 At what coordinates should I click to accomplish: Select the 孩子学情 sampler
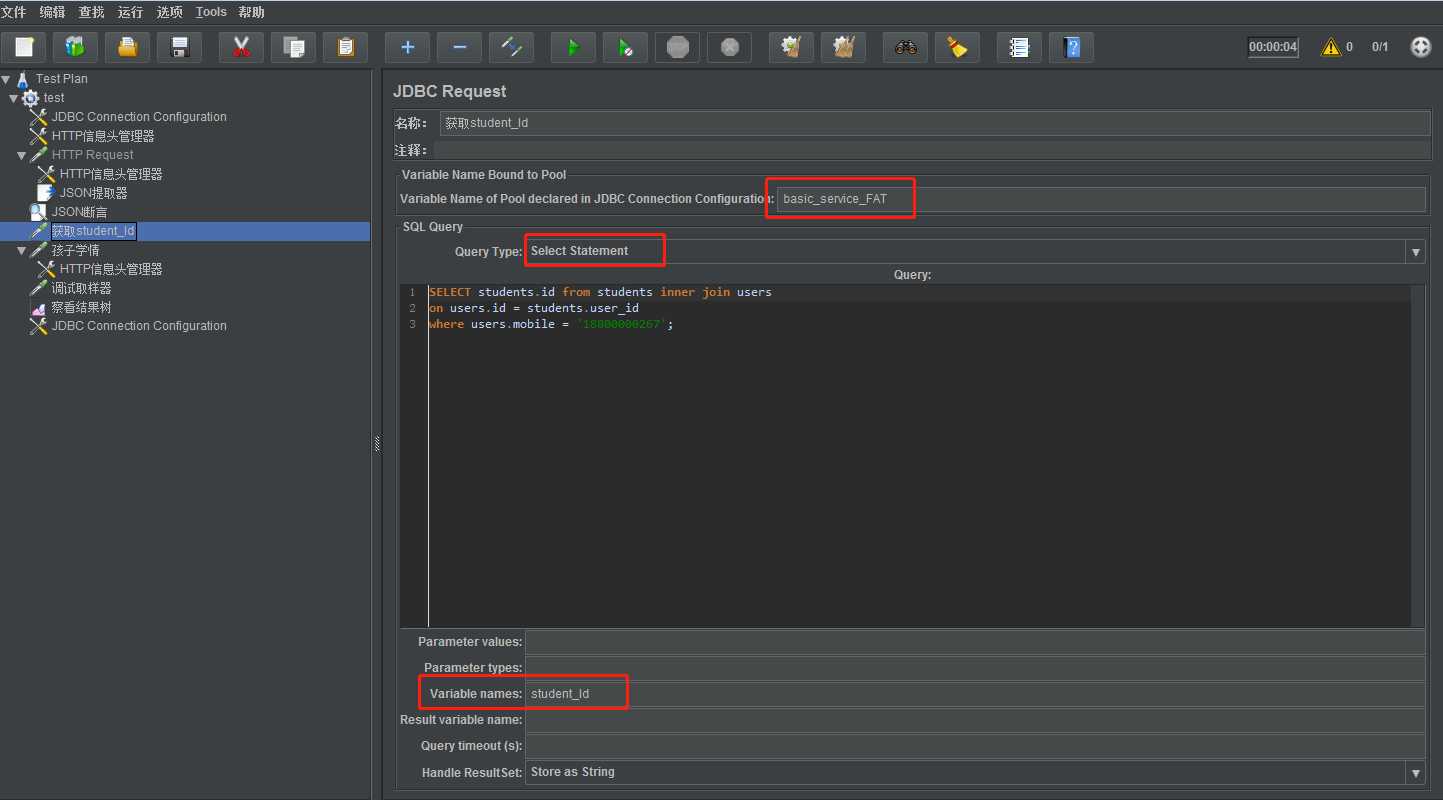tap(76, 250)
